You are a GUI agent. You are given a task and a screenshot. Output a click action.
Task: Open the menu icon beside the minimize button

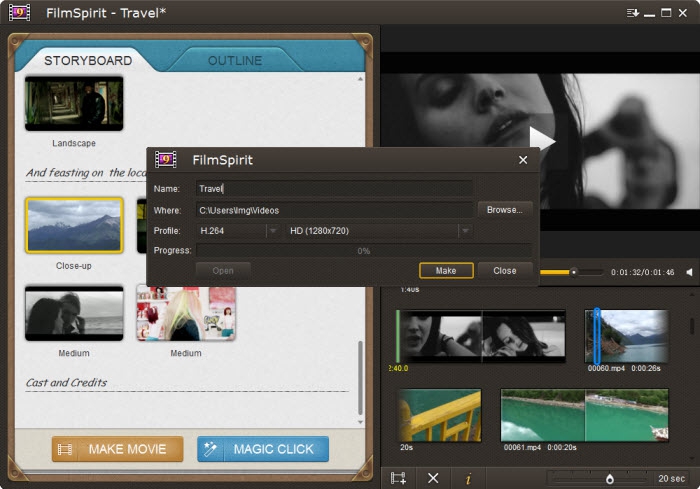pyautogui.click(x=632, y=13)
